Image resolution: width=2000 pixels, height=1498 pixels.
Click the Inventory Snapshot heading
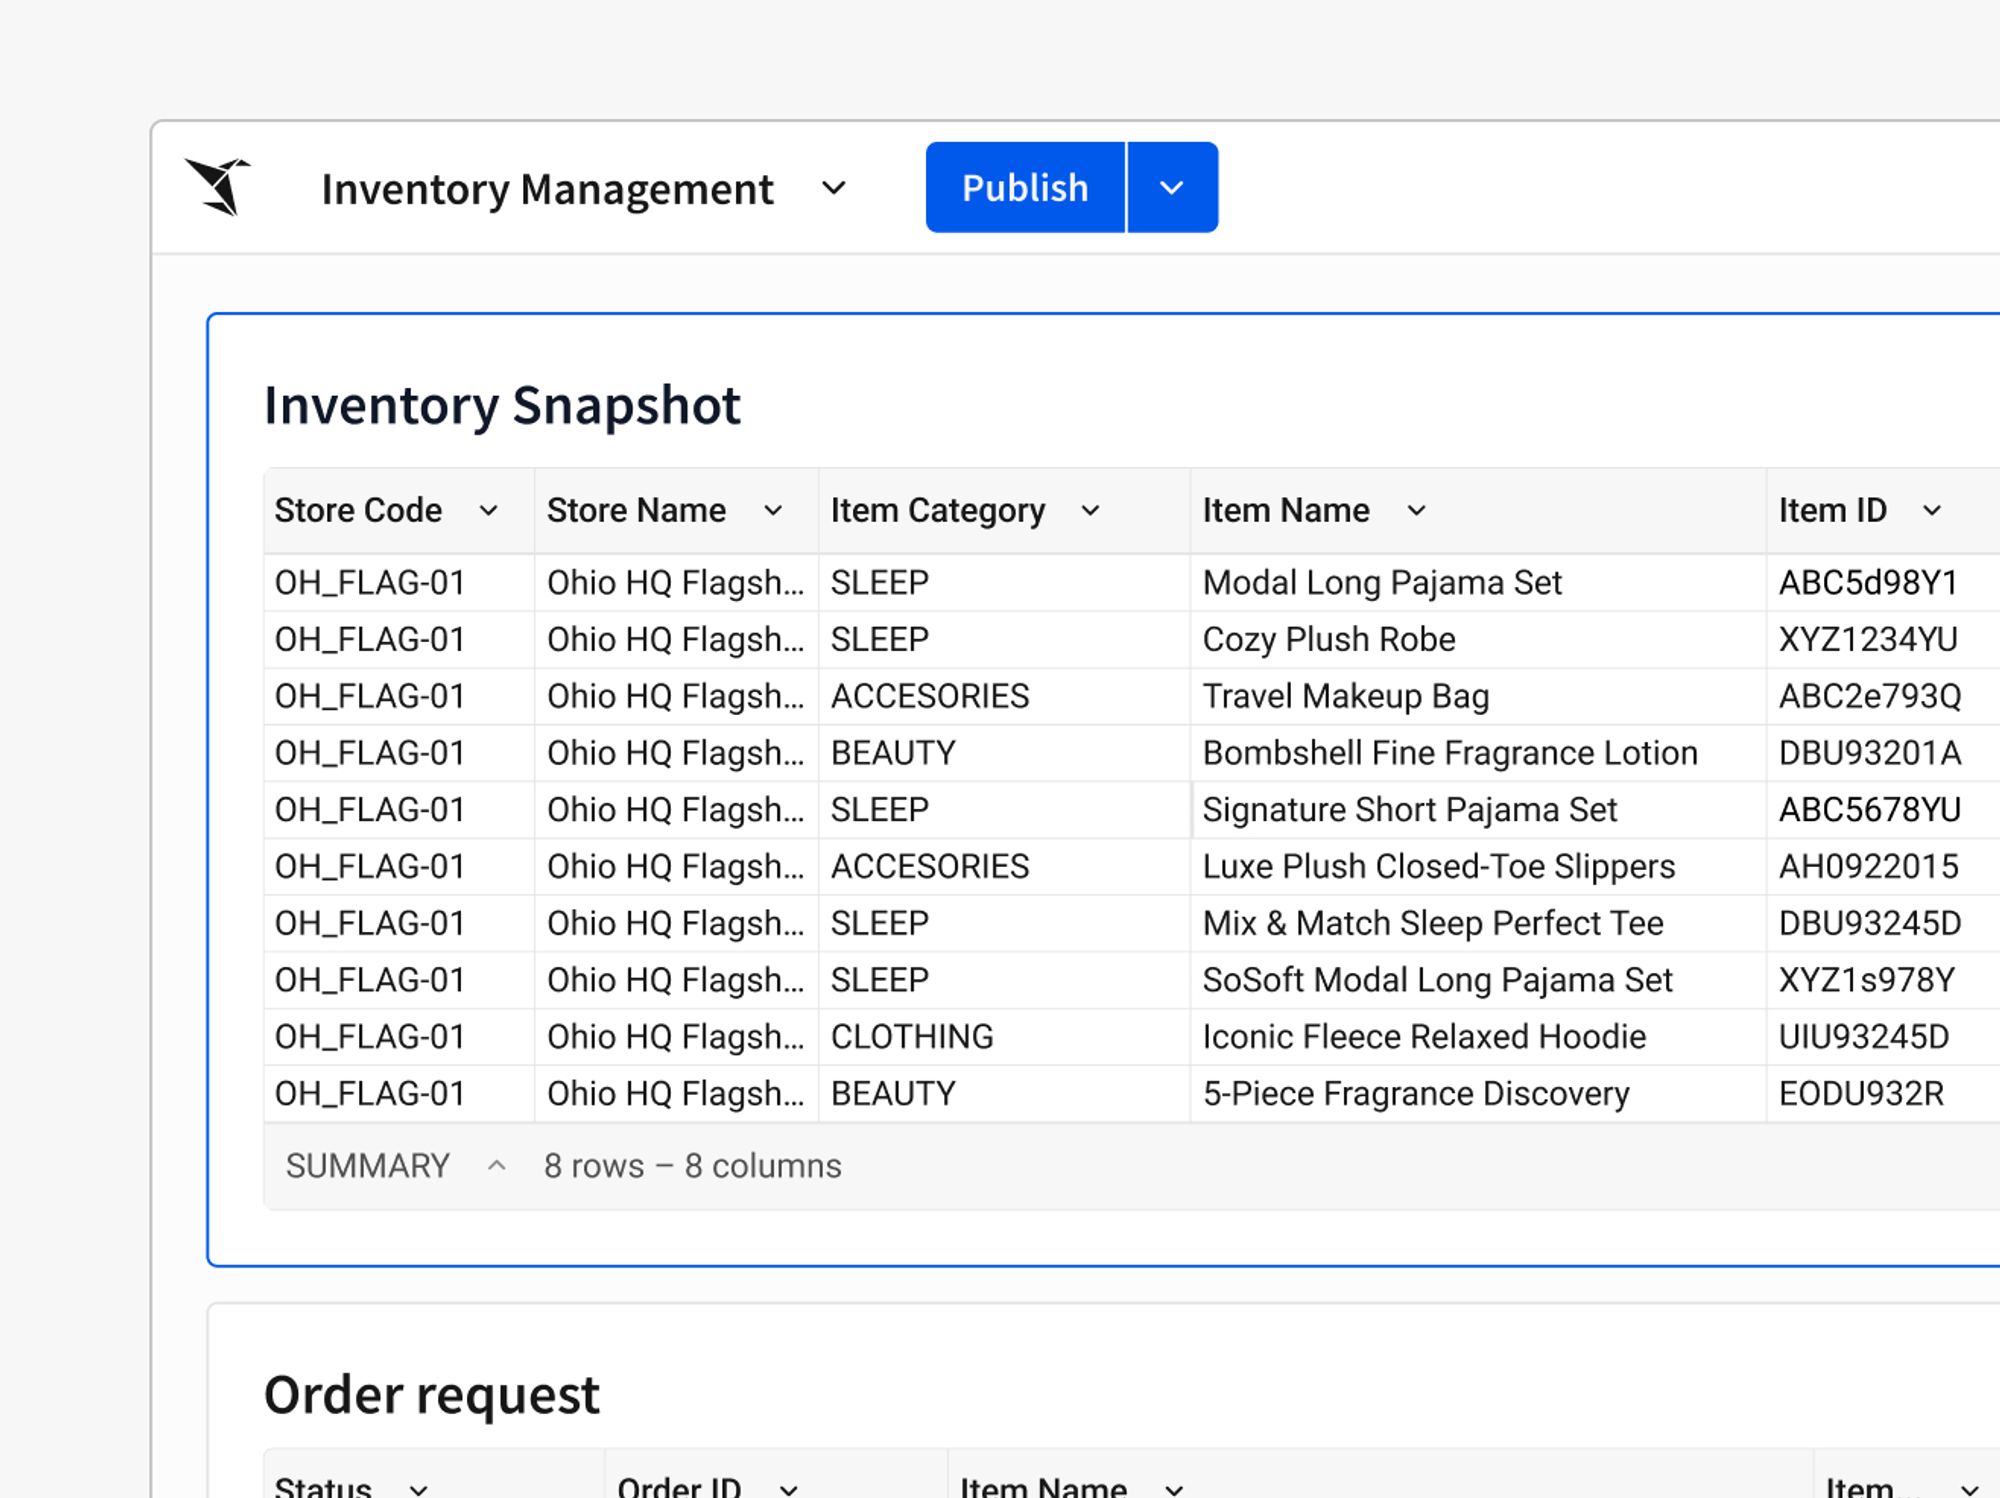(502, 406)
